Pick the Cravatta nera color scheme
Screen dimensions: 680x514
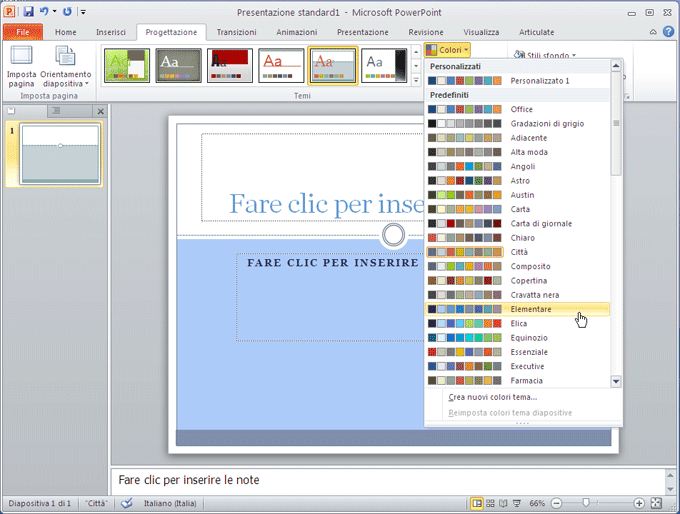(517, 295)
